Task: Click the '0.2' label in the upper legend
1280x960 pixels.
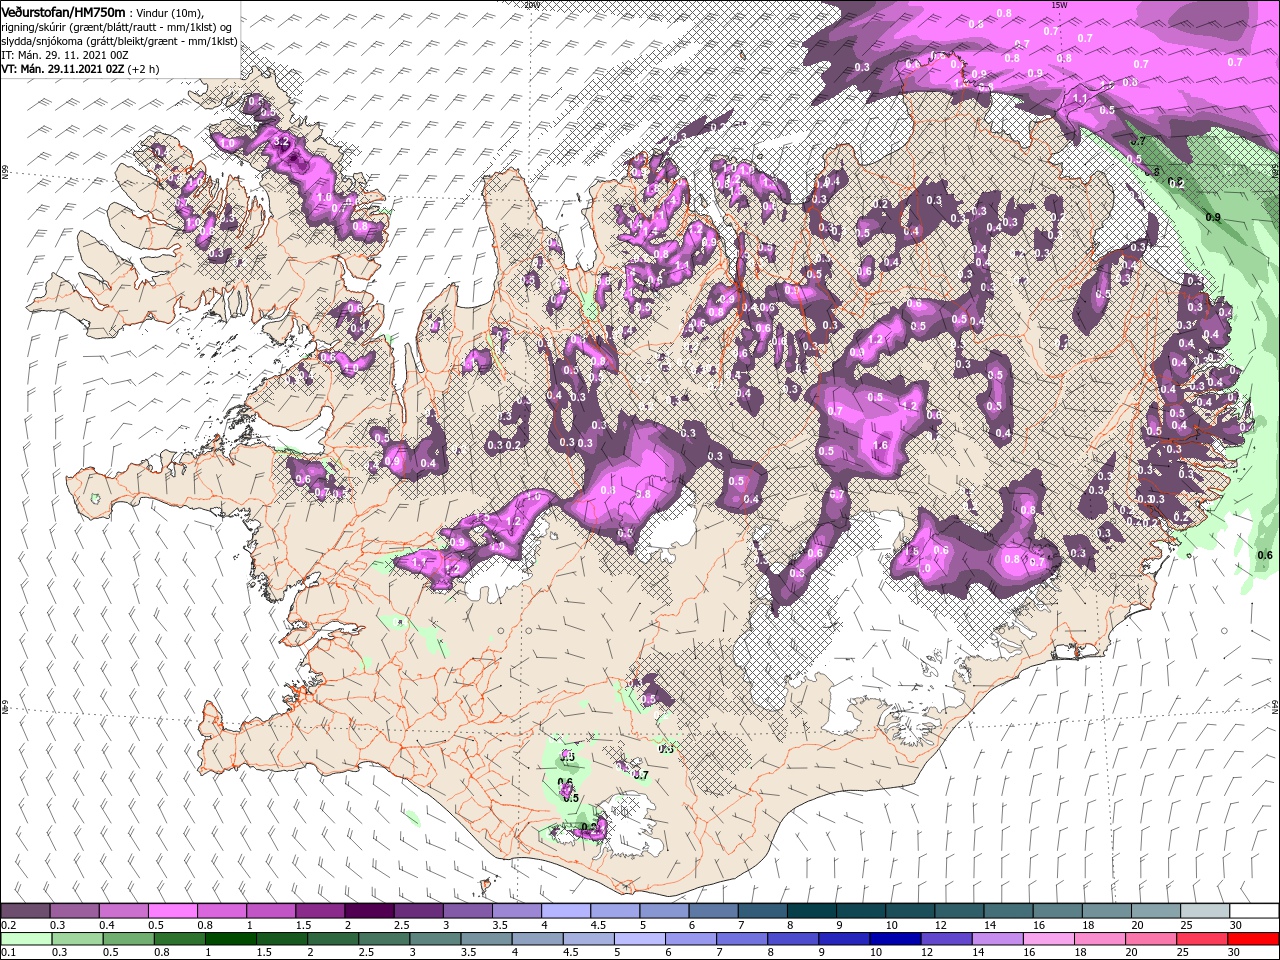Action: 8,925
